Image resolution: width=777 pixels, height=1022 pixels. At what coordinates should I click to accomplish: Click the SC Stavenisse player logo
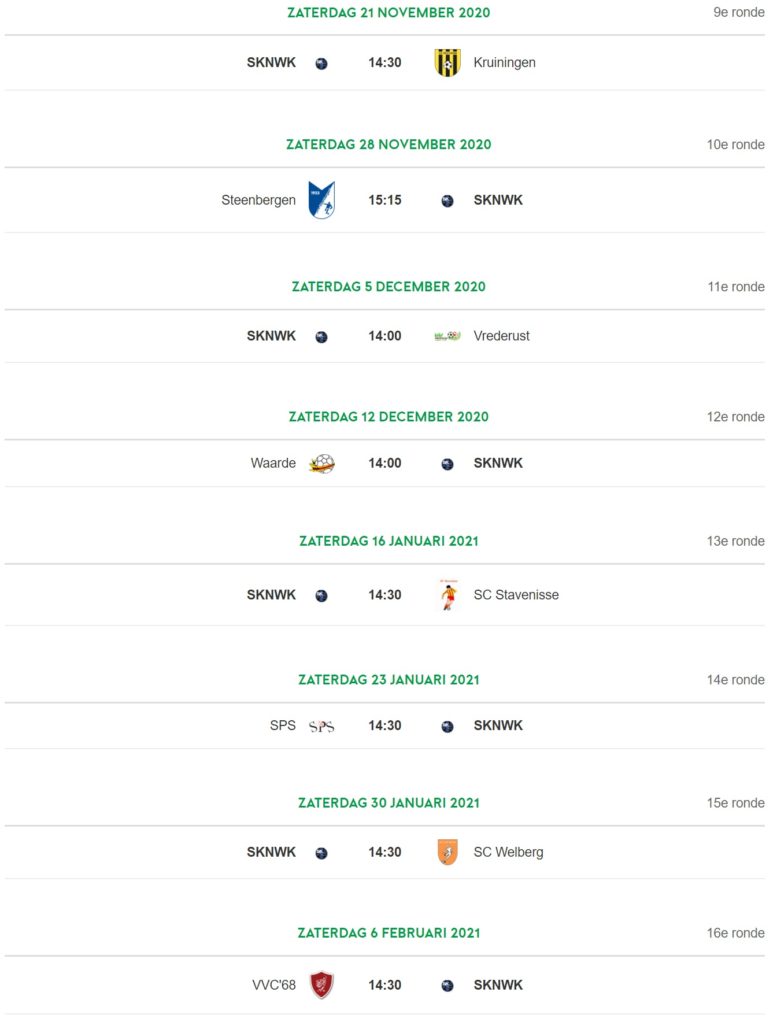(x=448, y=595)
